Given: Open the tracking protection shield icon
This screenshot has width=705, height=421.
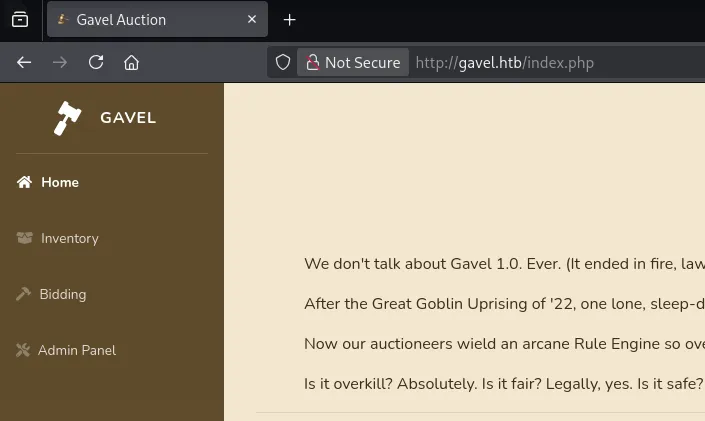Looking at the screenshot, I should tap(283, 62).
